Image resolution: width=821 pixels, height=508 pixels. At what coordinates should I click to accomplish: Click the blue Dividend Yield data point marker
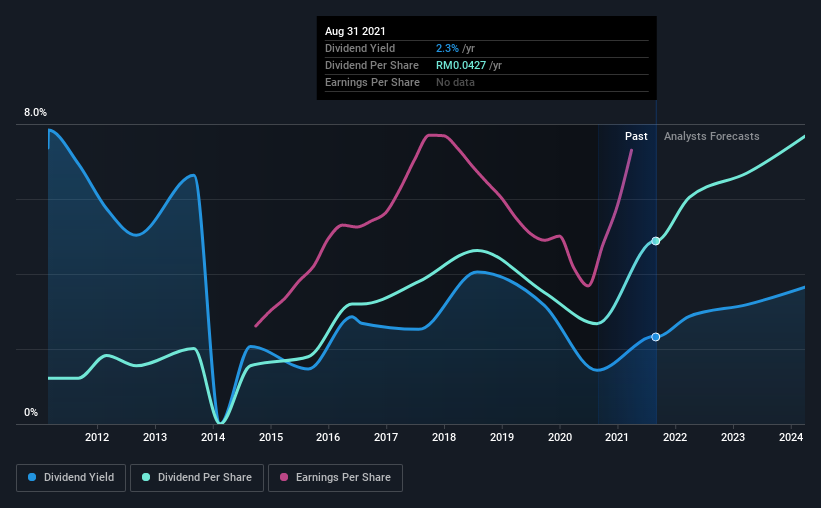point(656,337)
